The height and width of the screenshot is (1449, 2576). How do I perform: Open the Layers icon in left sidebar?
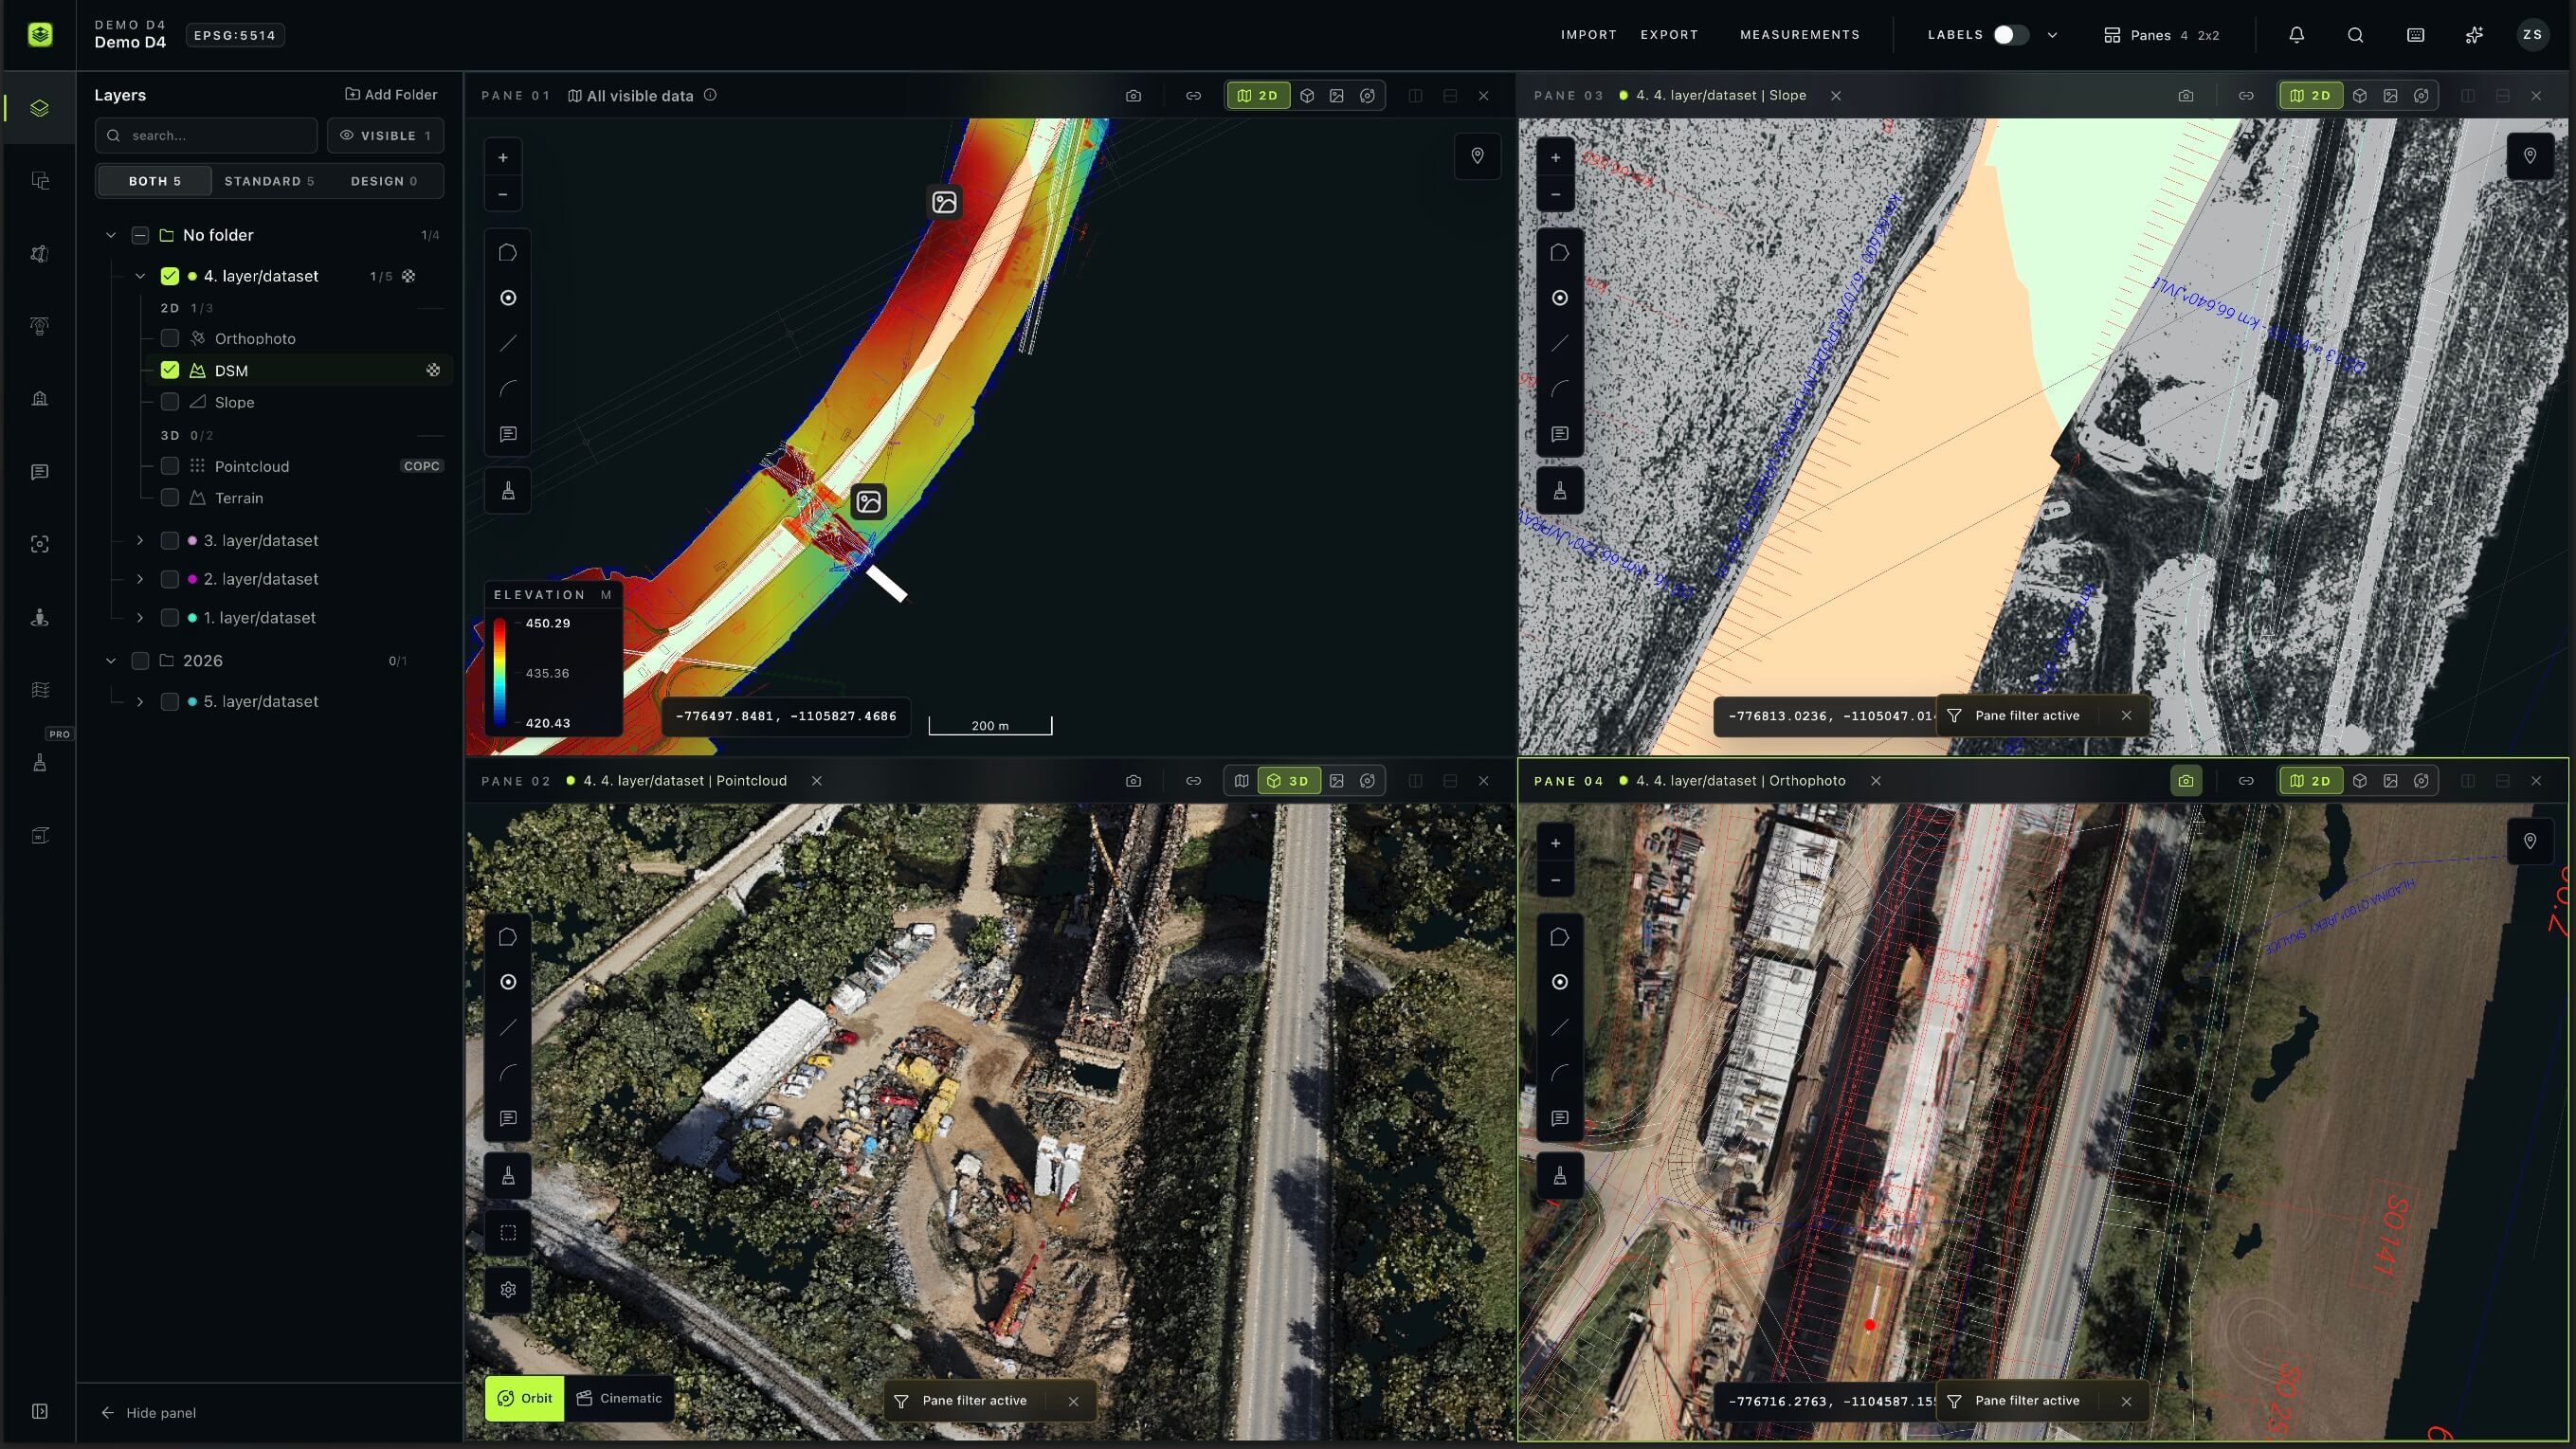point(40,108)
